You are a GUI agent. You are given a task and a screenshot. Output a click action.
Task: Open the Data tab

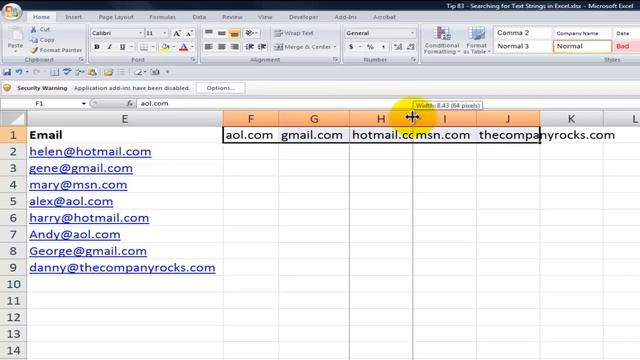[x=199, y=17]
